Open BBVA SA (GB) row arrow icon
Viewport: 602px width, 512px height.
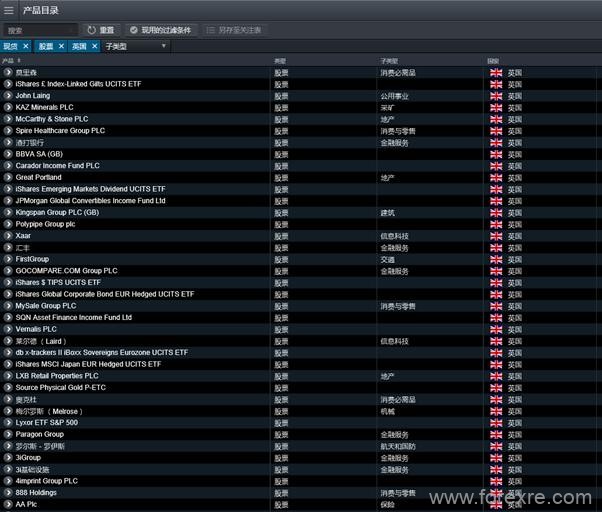coord(8,154)
